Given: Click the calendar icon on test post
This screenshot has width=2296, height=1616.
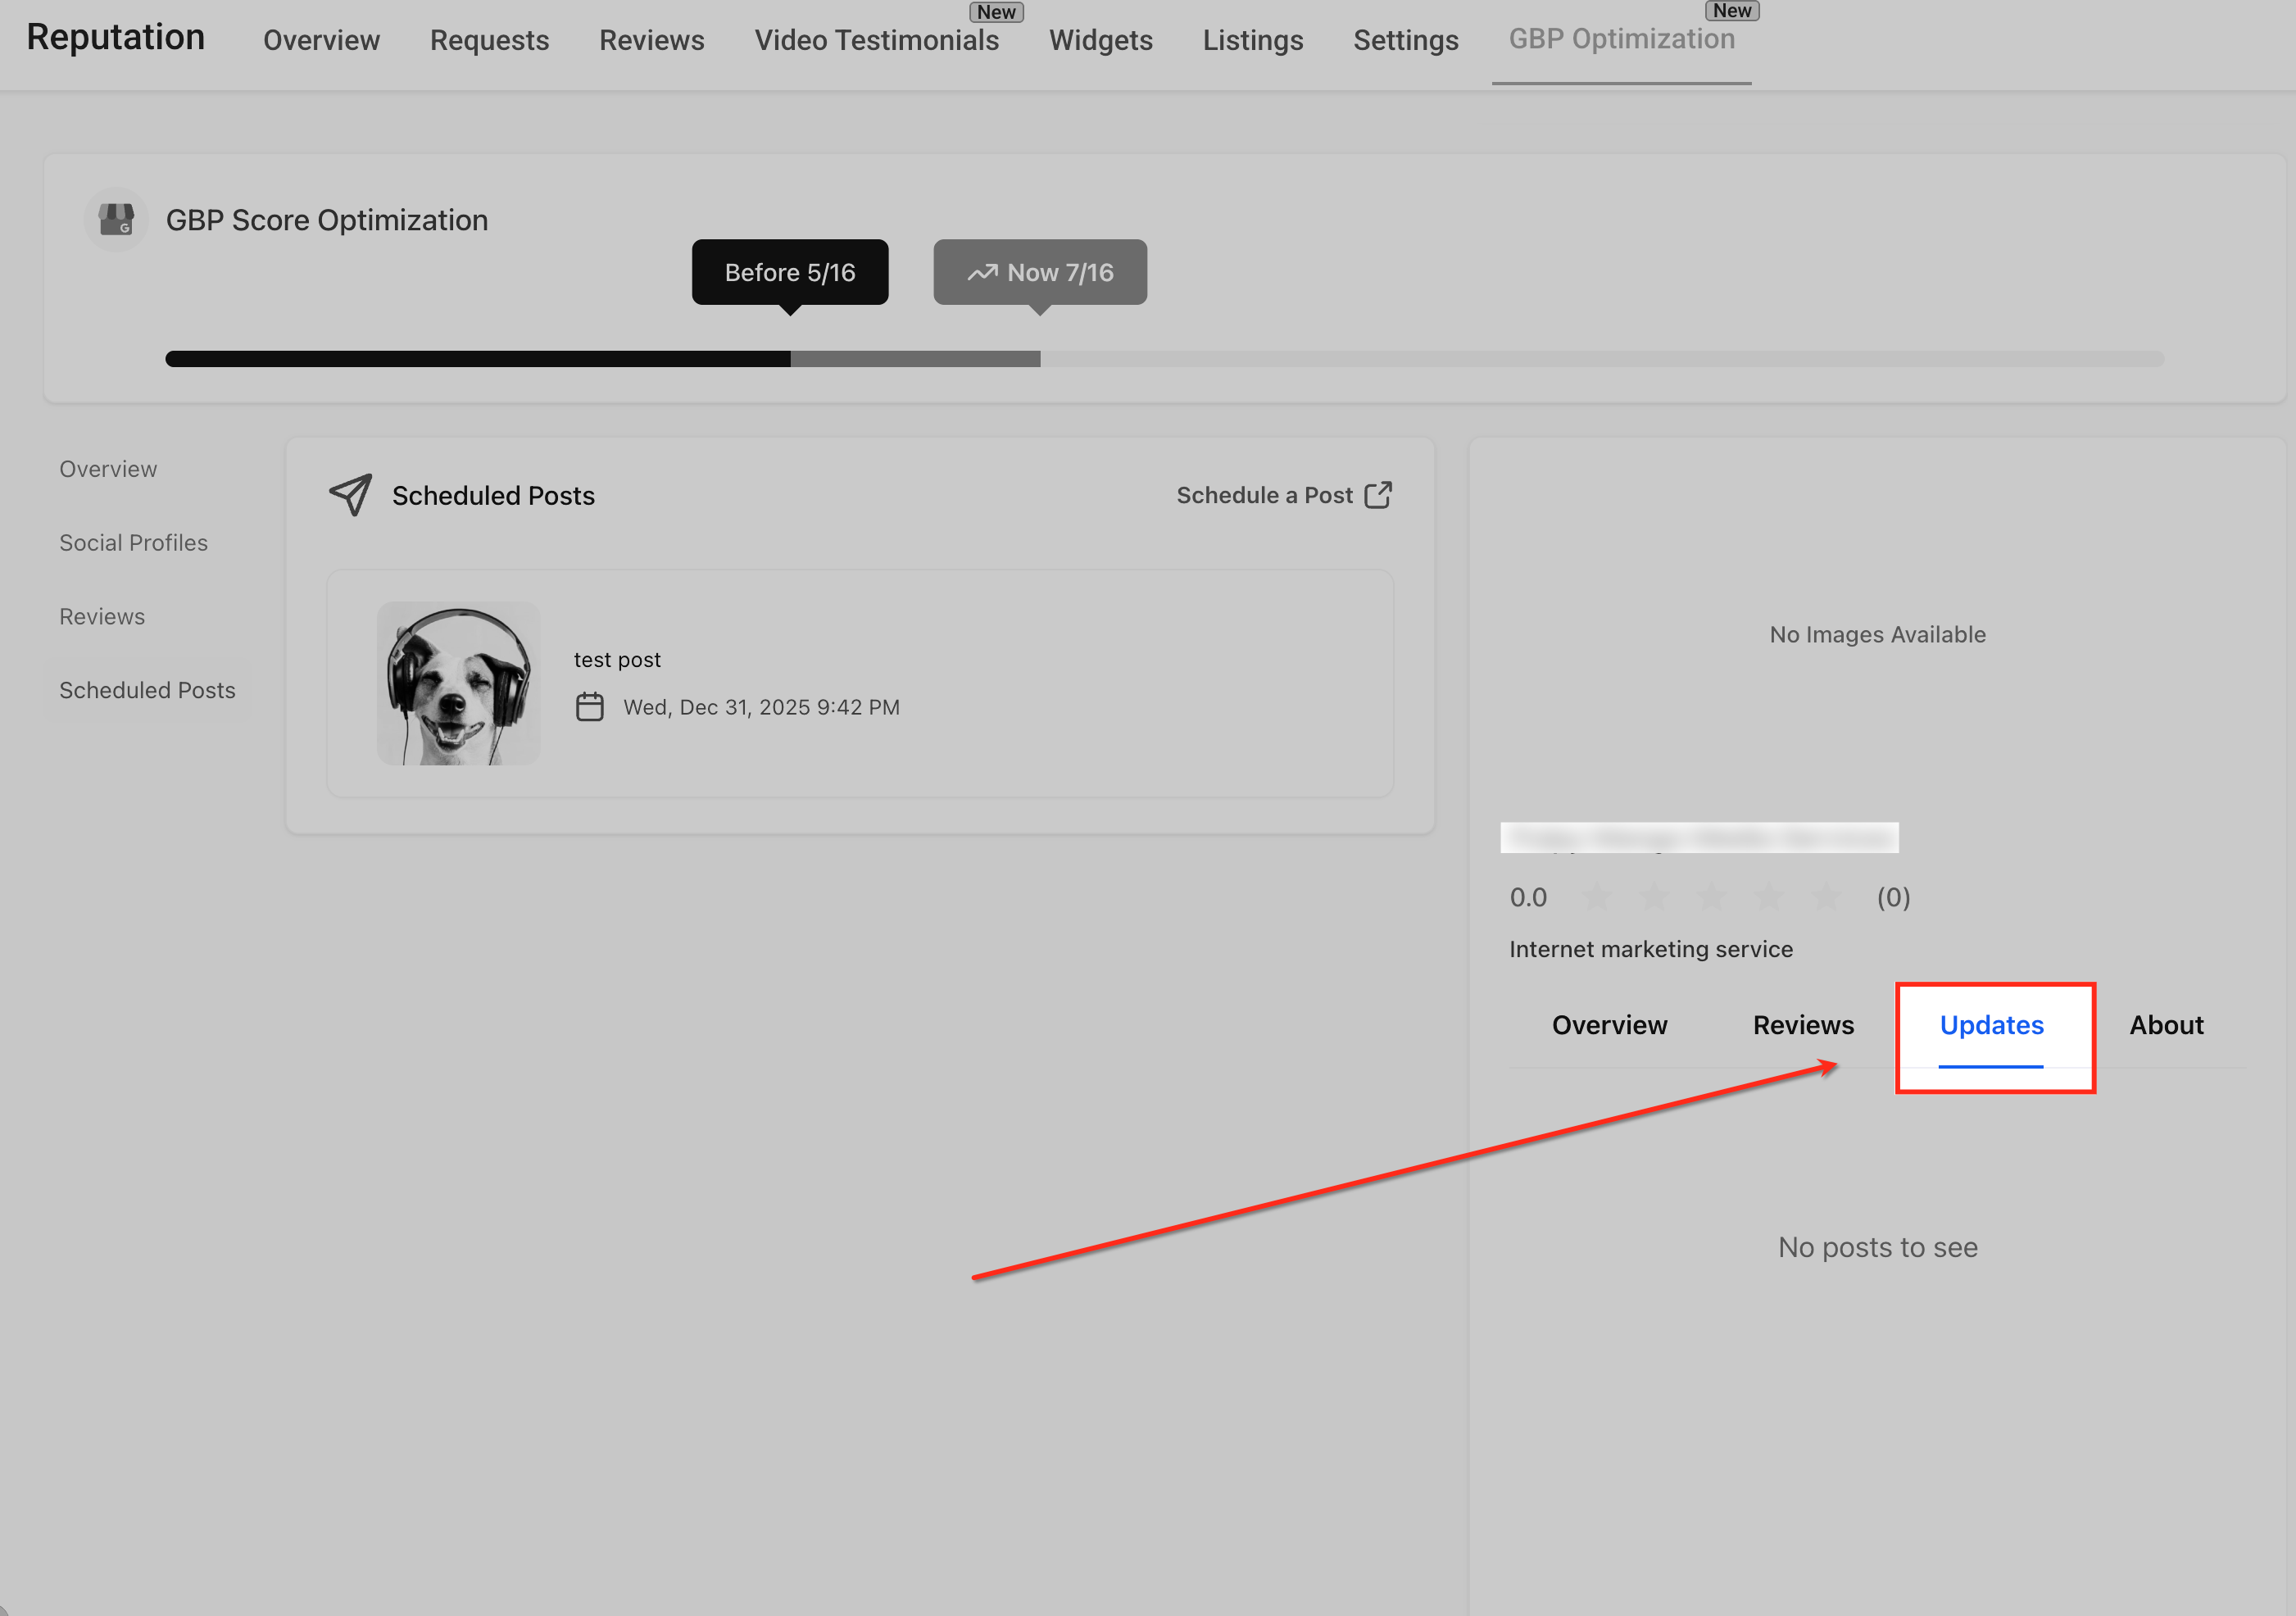Looking at the screenshot, I should pyautogui.click(x=590, y=707).
